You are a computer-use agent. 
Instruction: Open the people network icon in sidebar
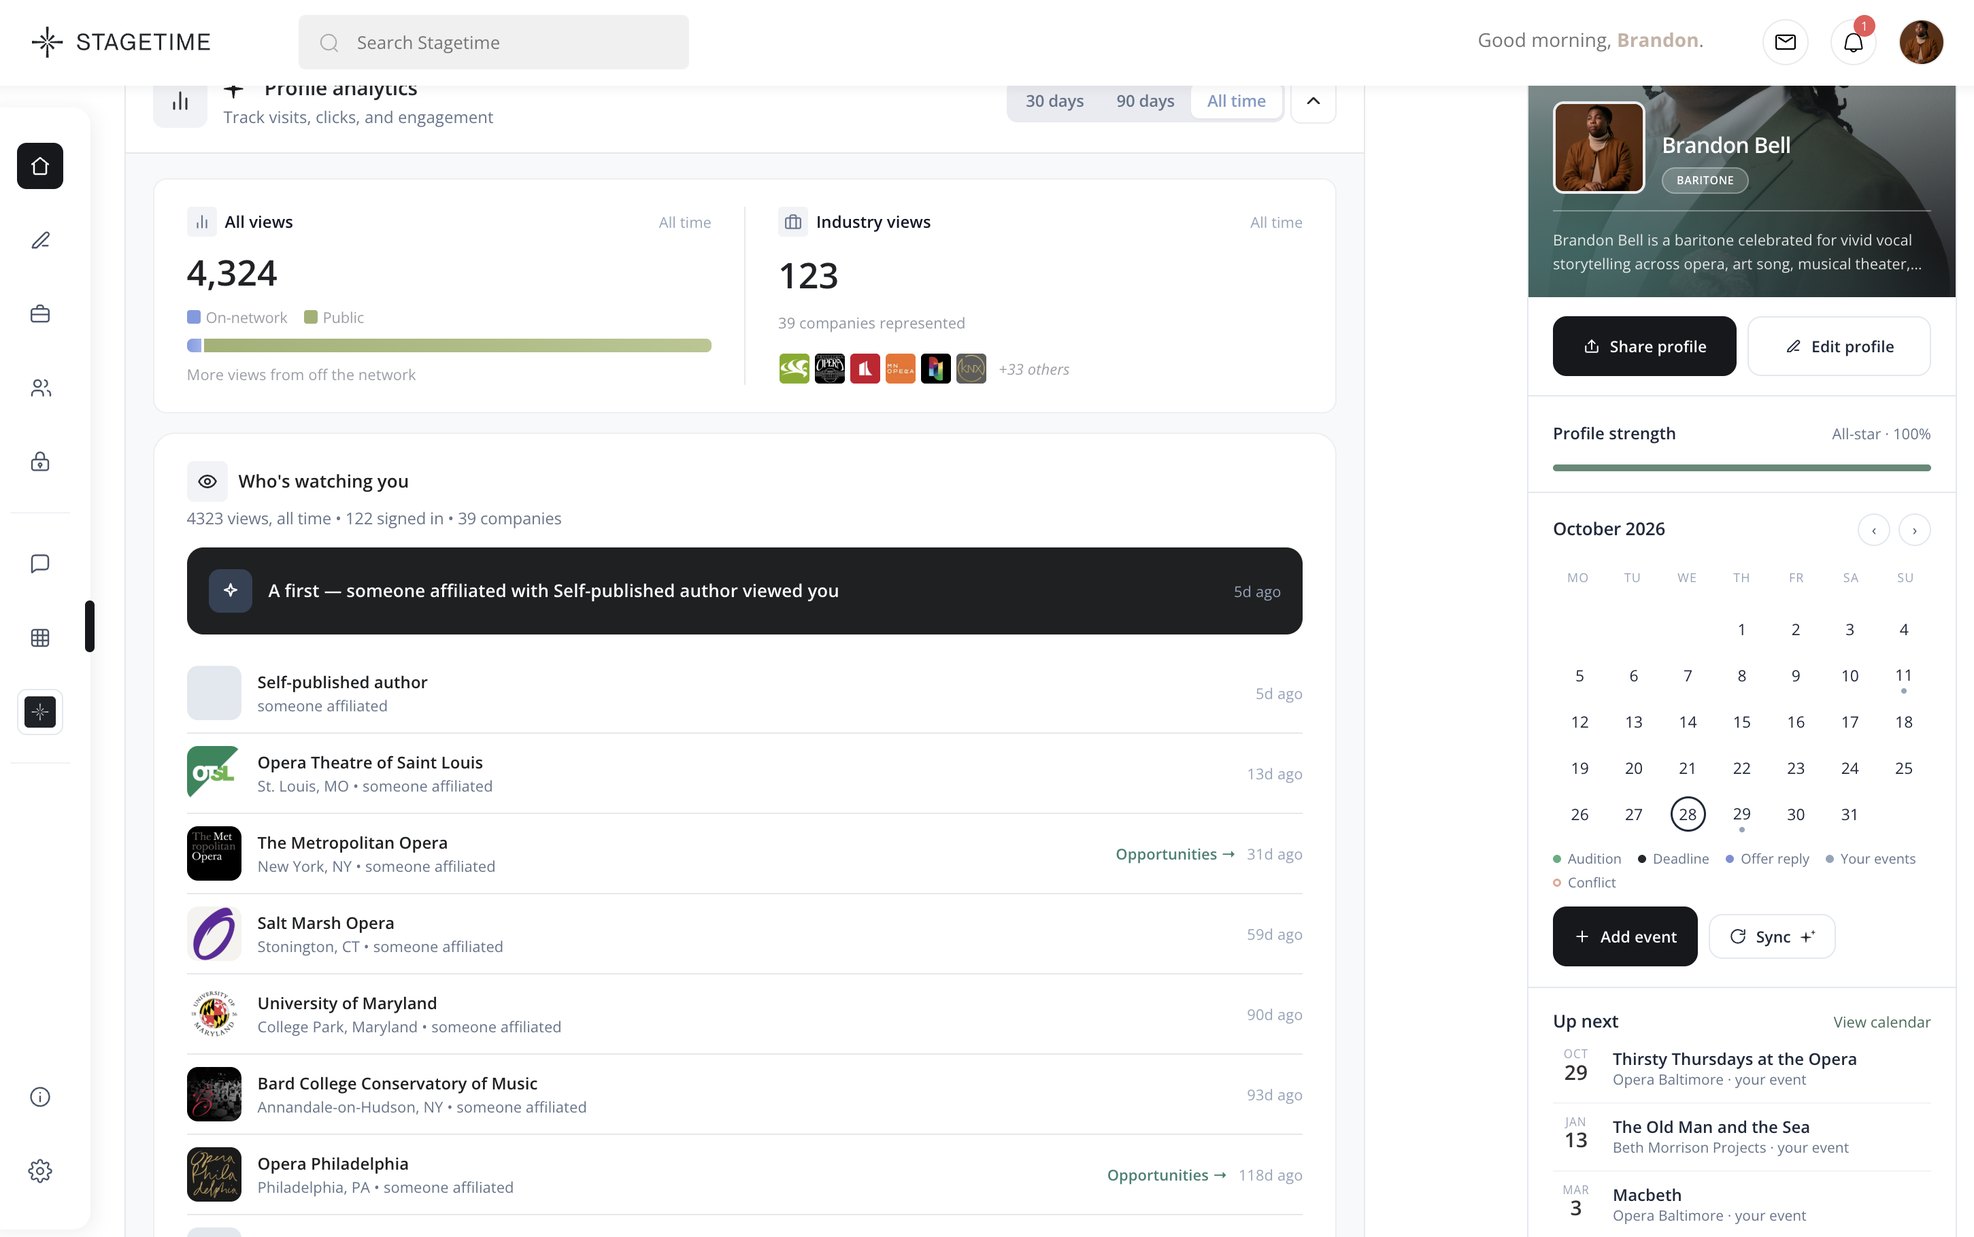pos(40,388)
